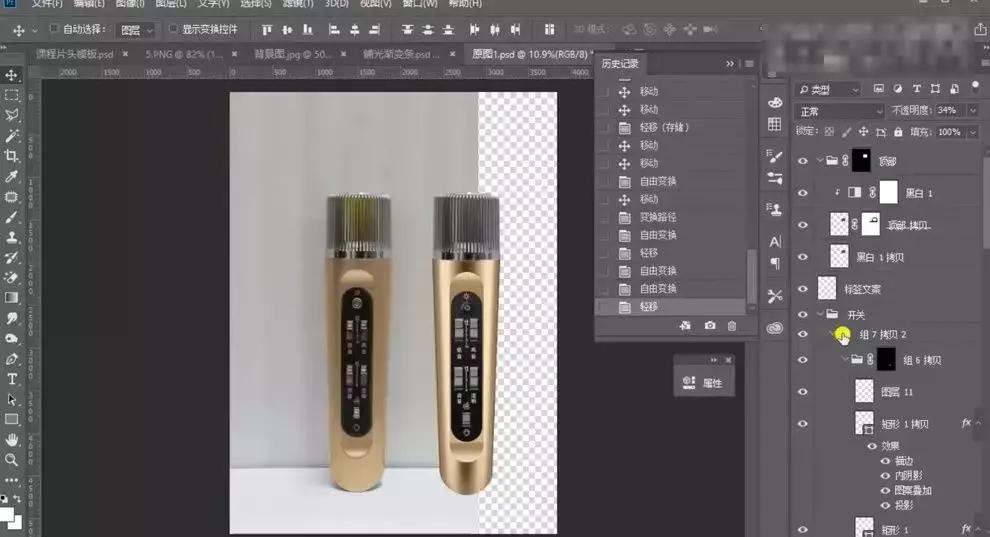Lock transparent pixels of the layer
The width and height of the screenshot is (990, 537).
829,132
